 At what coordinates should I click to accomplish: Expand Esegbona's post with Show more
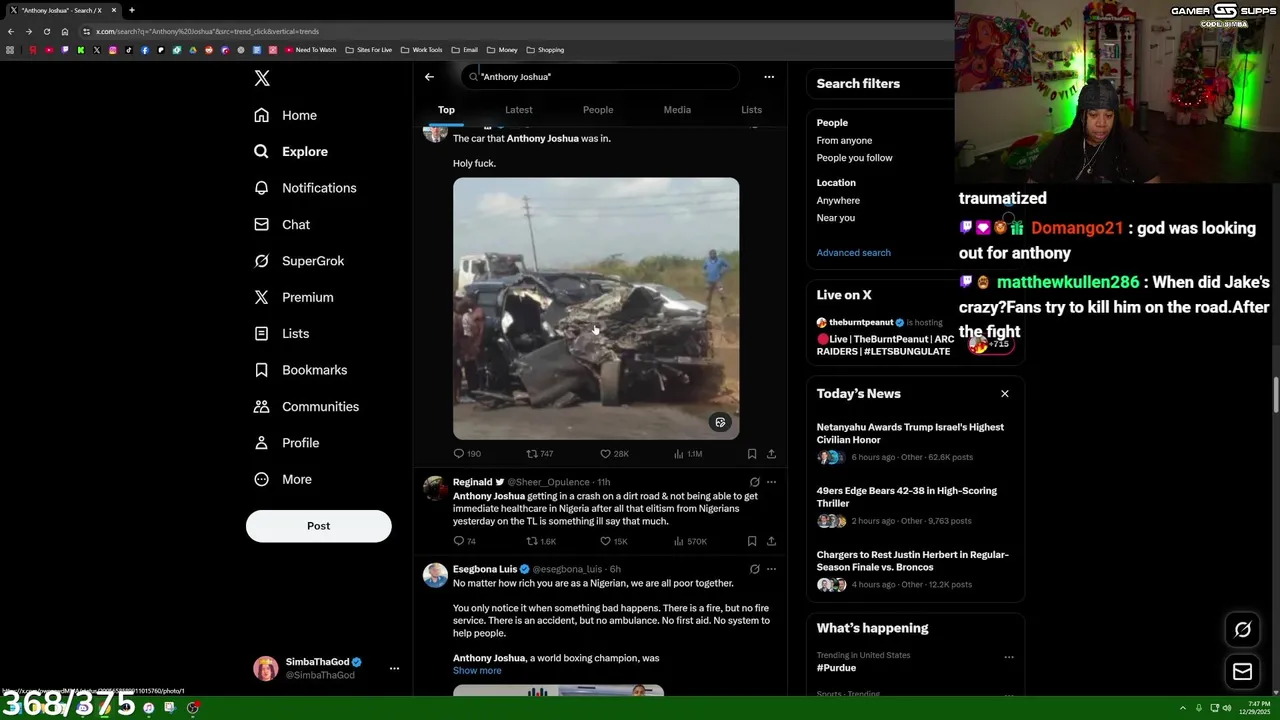coord(477,671)
